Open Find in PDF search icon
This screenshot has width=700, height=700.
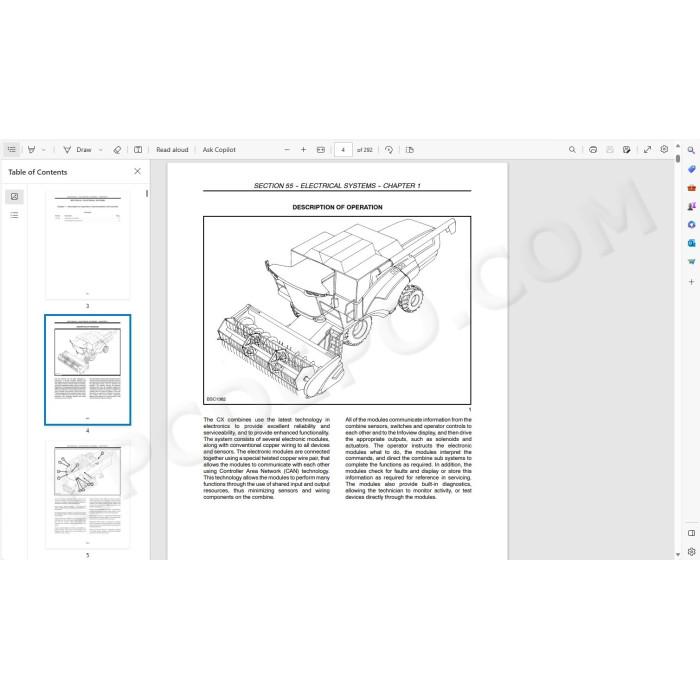[x=572, y=150]
